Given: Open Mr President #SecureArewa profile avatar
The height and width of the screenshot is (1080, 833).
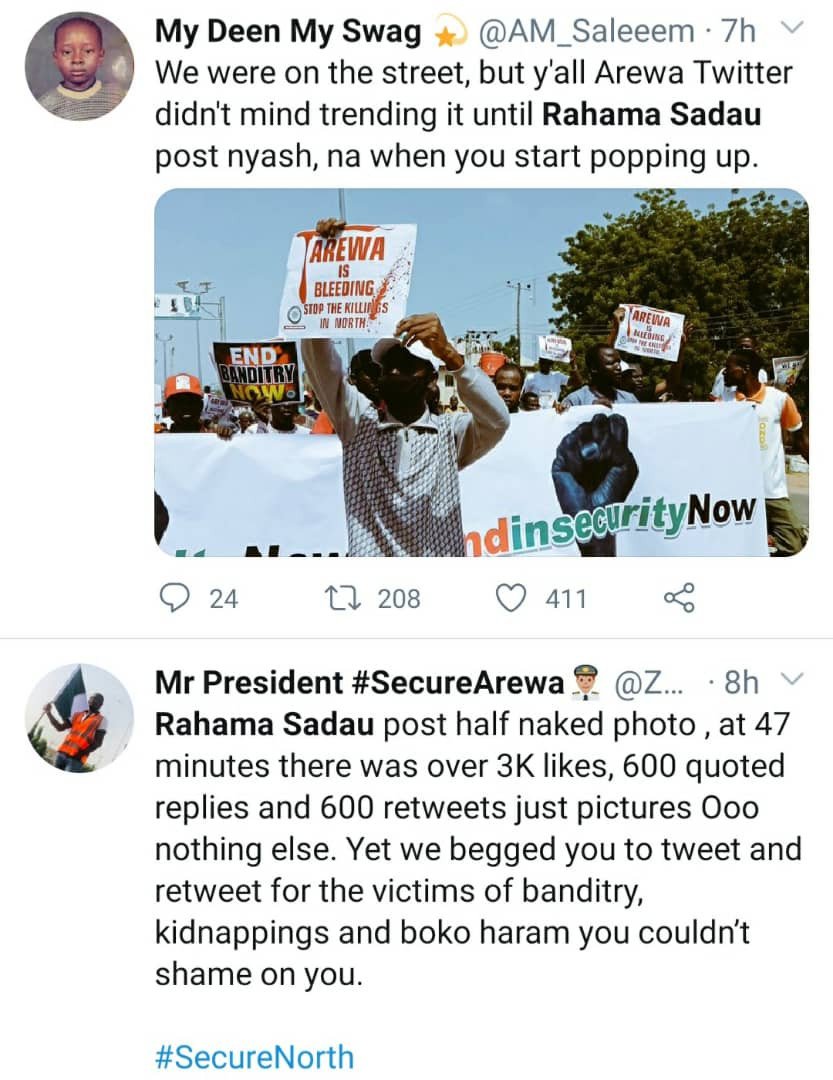Looking at the screenshot, I should click(x=79, y=718).
